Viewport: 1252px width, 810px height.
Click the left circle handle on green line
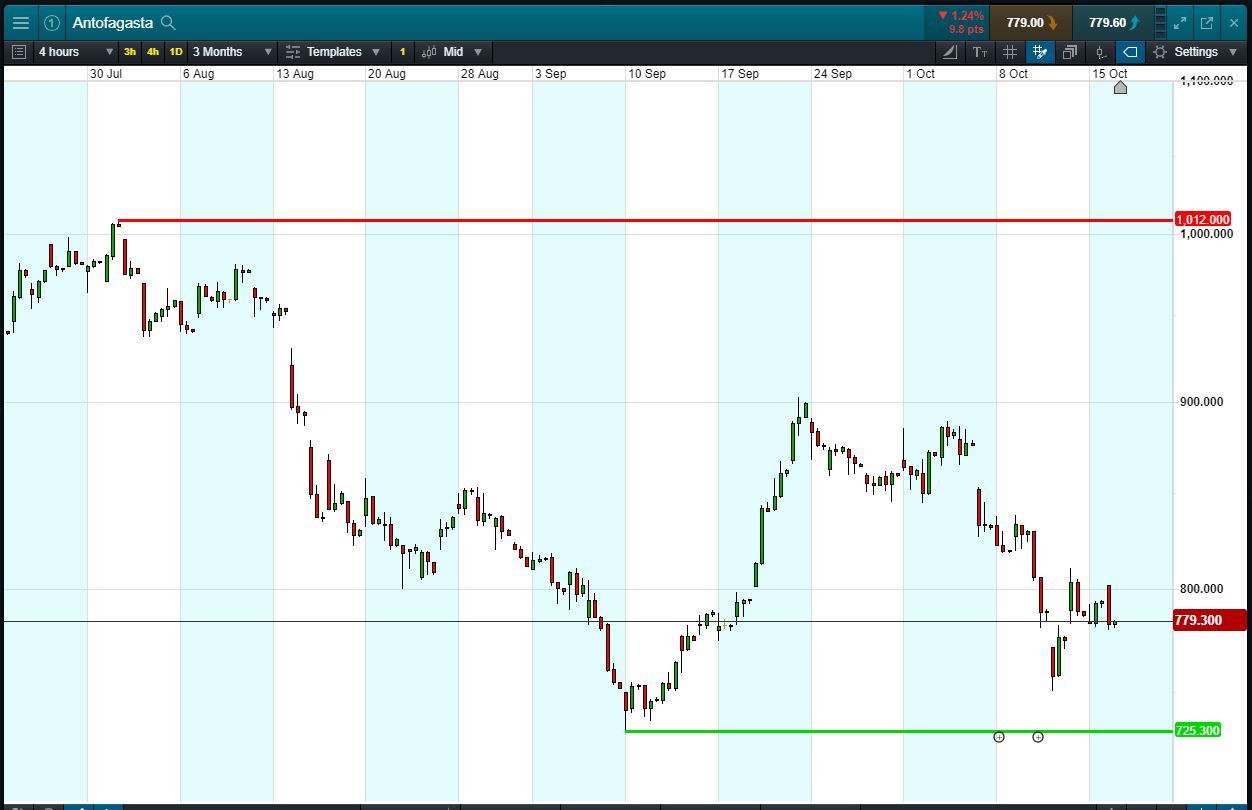pos(998,737)
